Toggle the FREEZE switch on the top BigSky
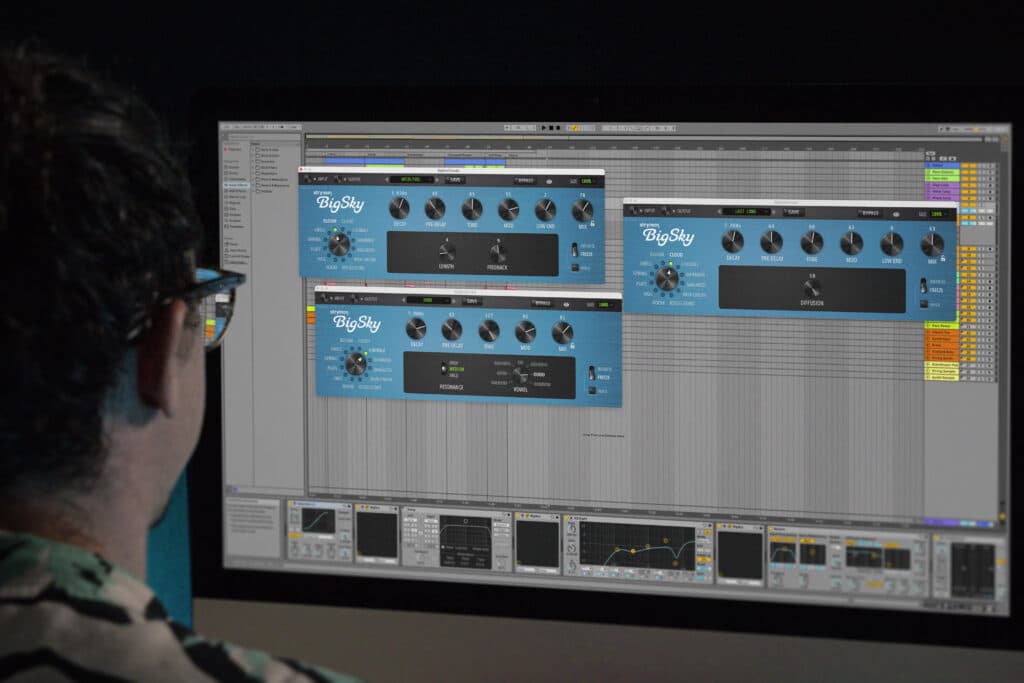The width and height of the screenshot is (1024, 683). pyautogui.click(x=574, y=247)
